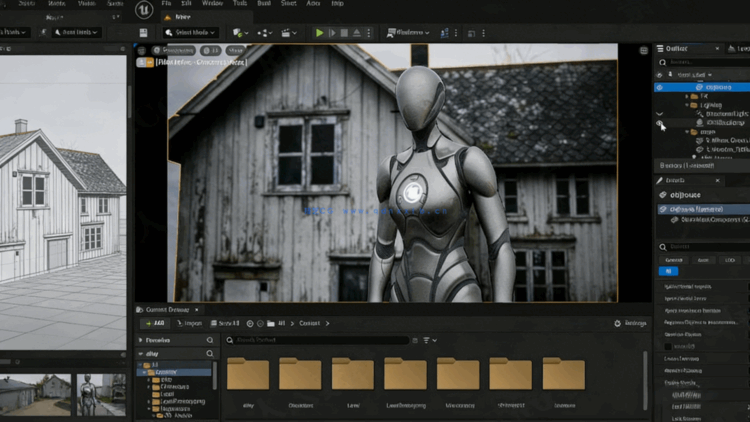Click the Stop simulation square icon

(x=345, y=32)
